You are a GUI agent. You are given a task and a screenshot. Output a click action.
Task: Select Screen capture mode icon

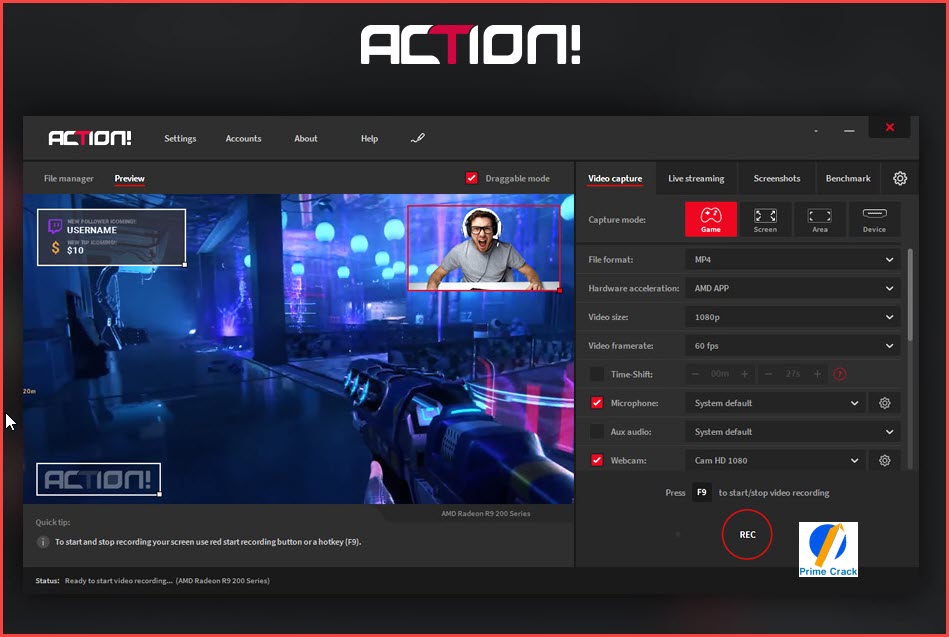(765, 219)
